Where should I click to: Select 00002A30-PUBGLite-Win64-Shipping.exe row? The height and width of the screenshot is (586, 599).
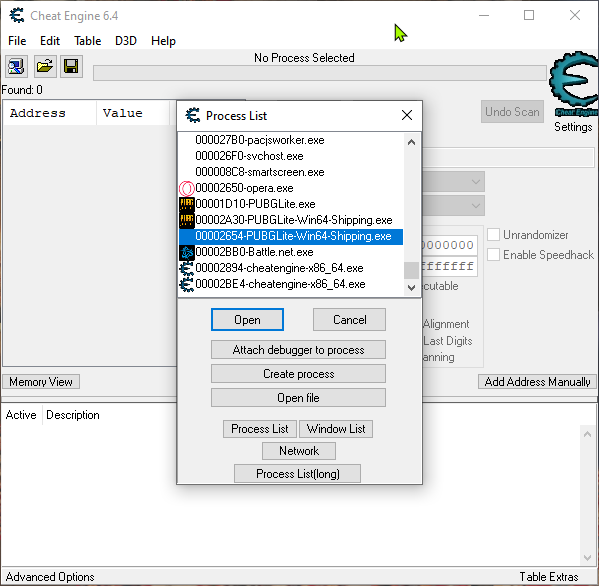(x=291, y=220)
